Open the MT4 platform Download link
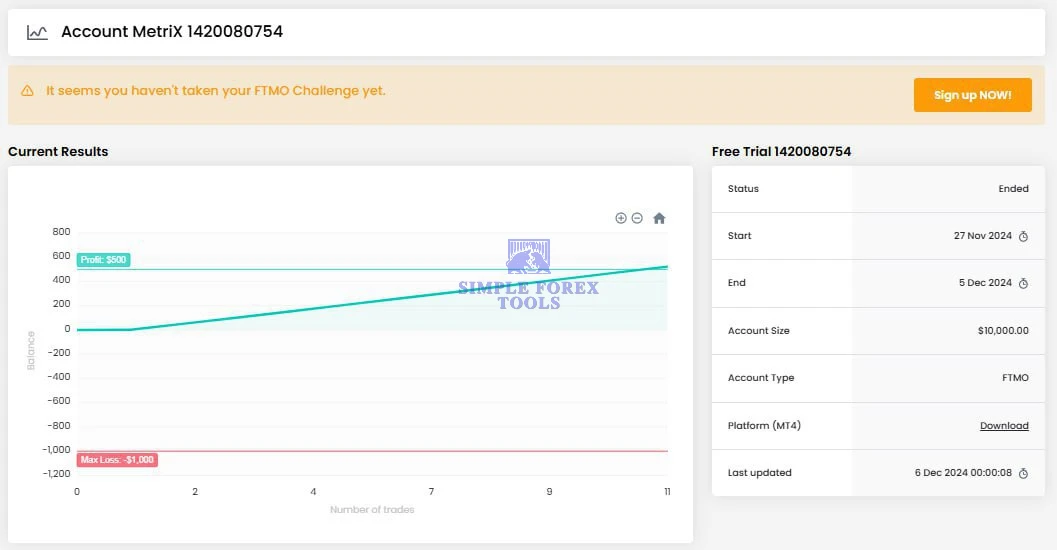1057x550 pixels. (x=1004, y=426)
